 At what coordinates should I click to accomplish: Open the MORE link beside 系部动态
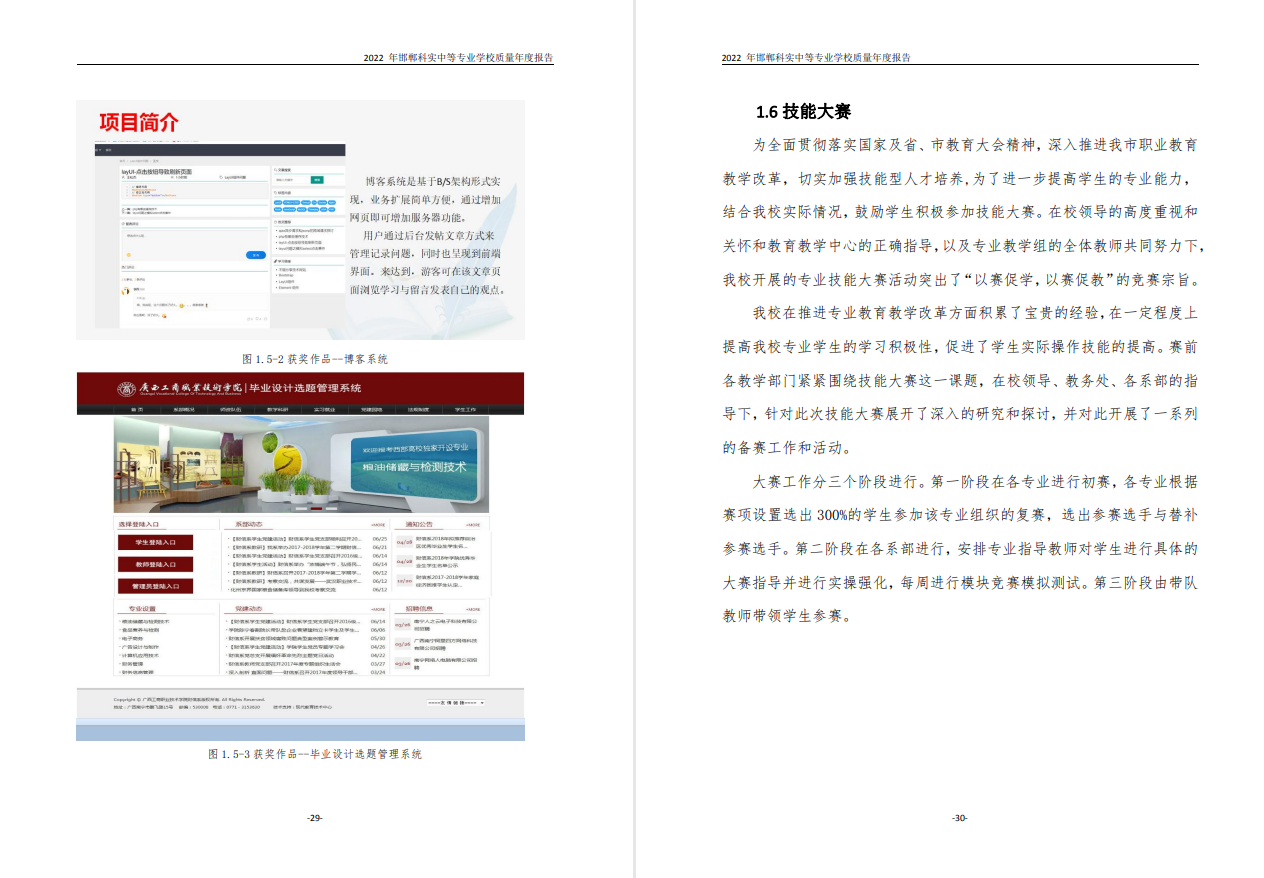click(378, 524)
